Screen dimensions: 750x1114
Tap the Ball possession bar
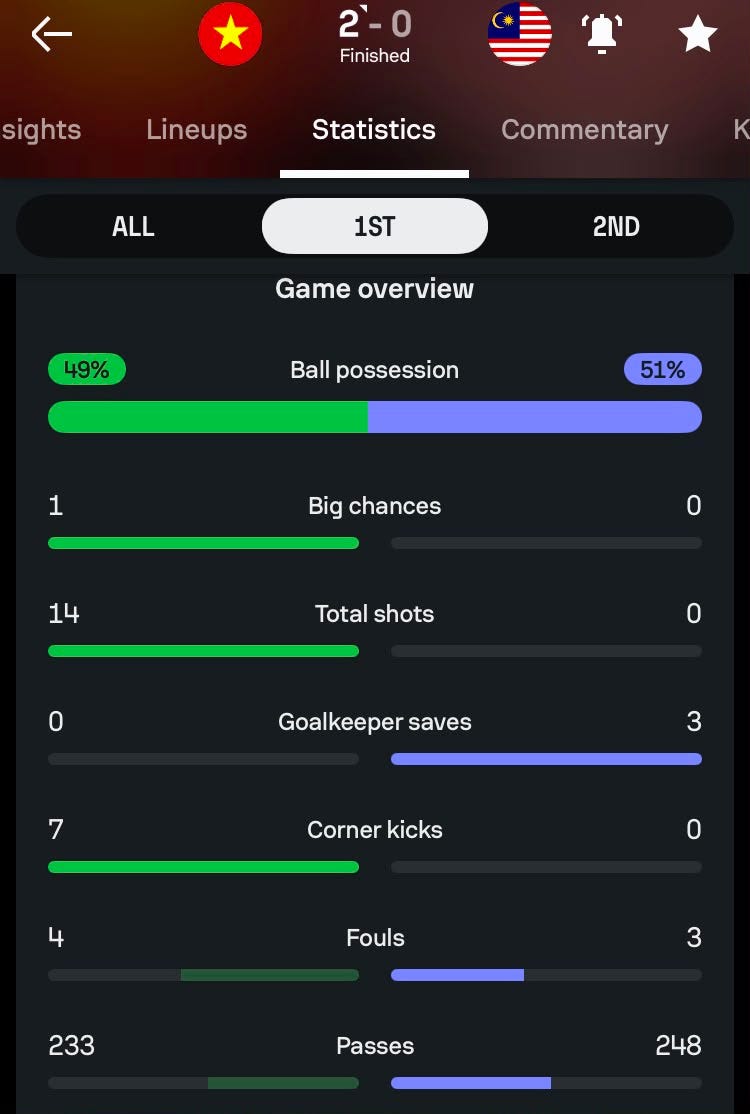375,417
